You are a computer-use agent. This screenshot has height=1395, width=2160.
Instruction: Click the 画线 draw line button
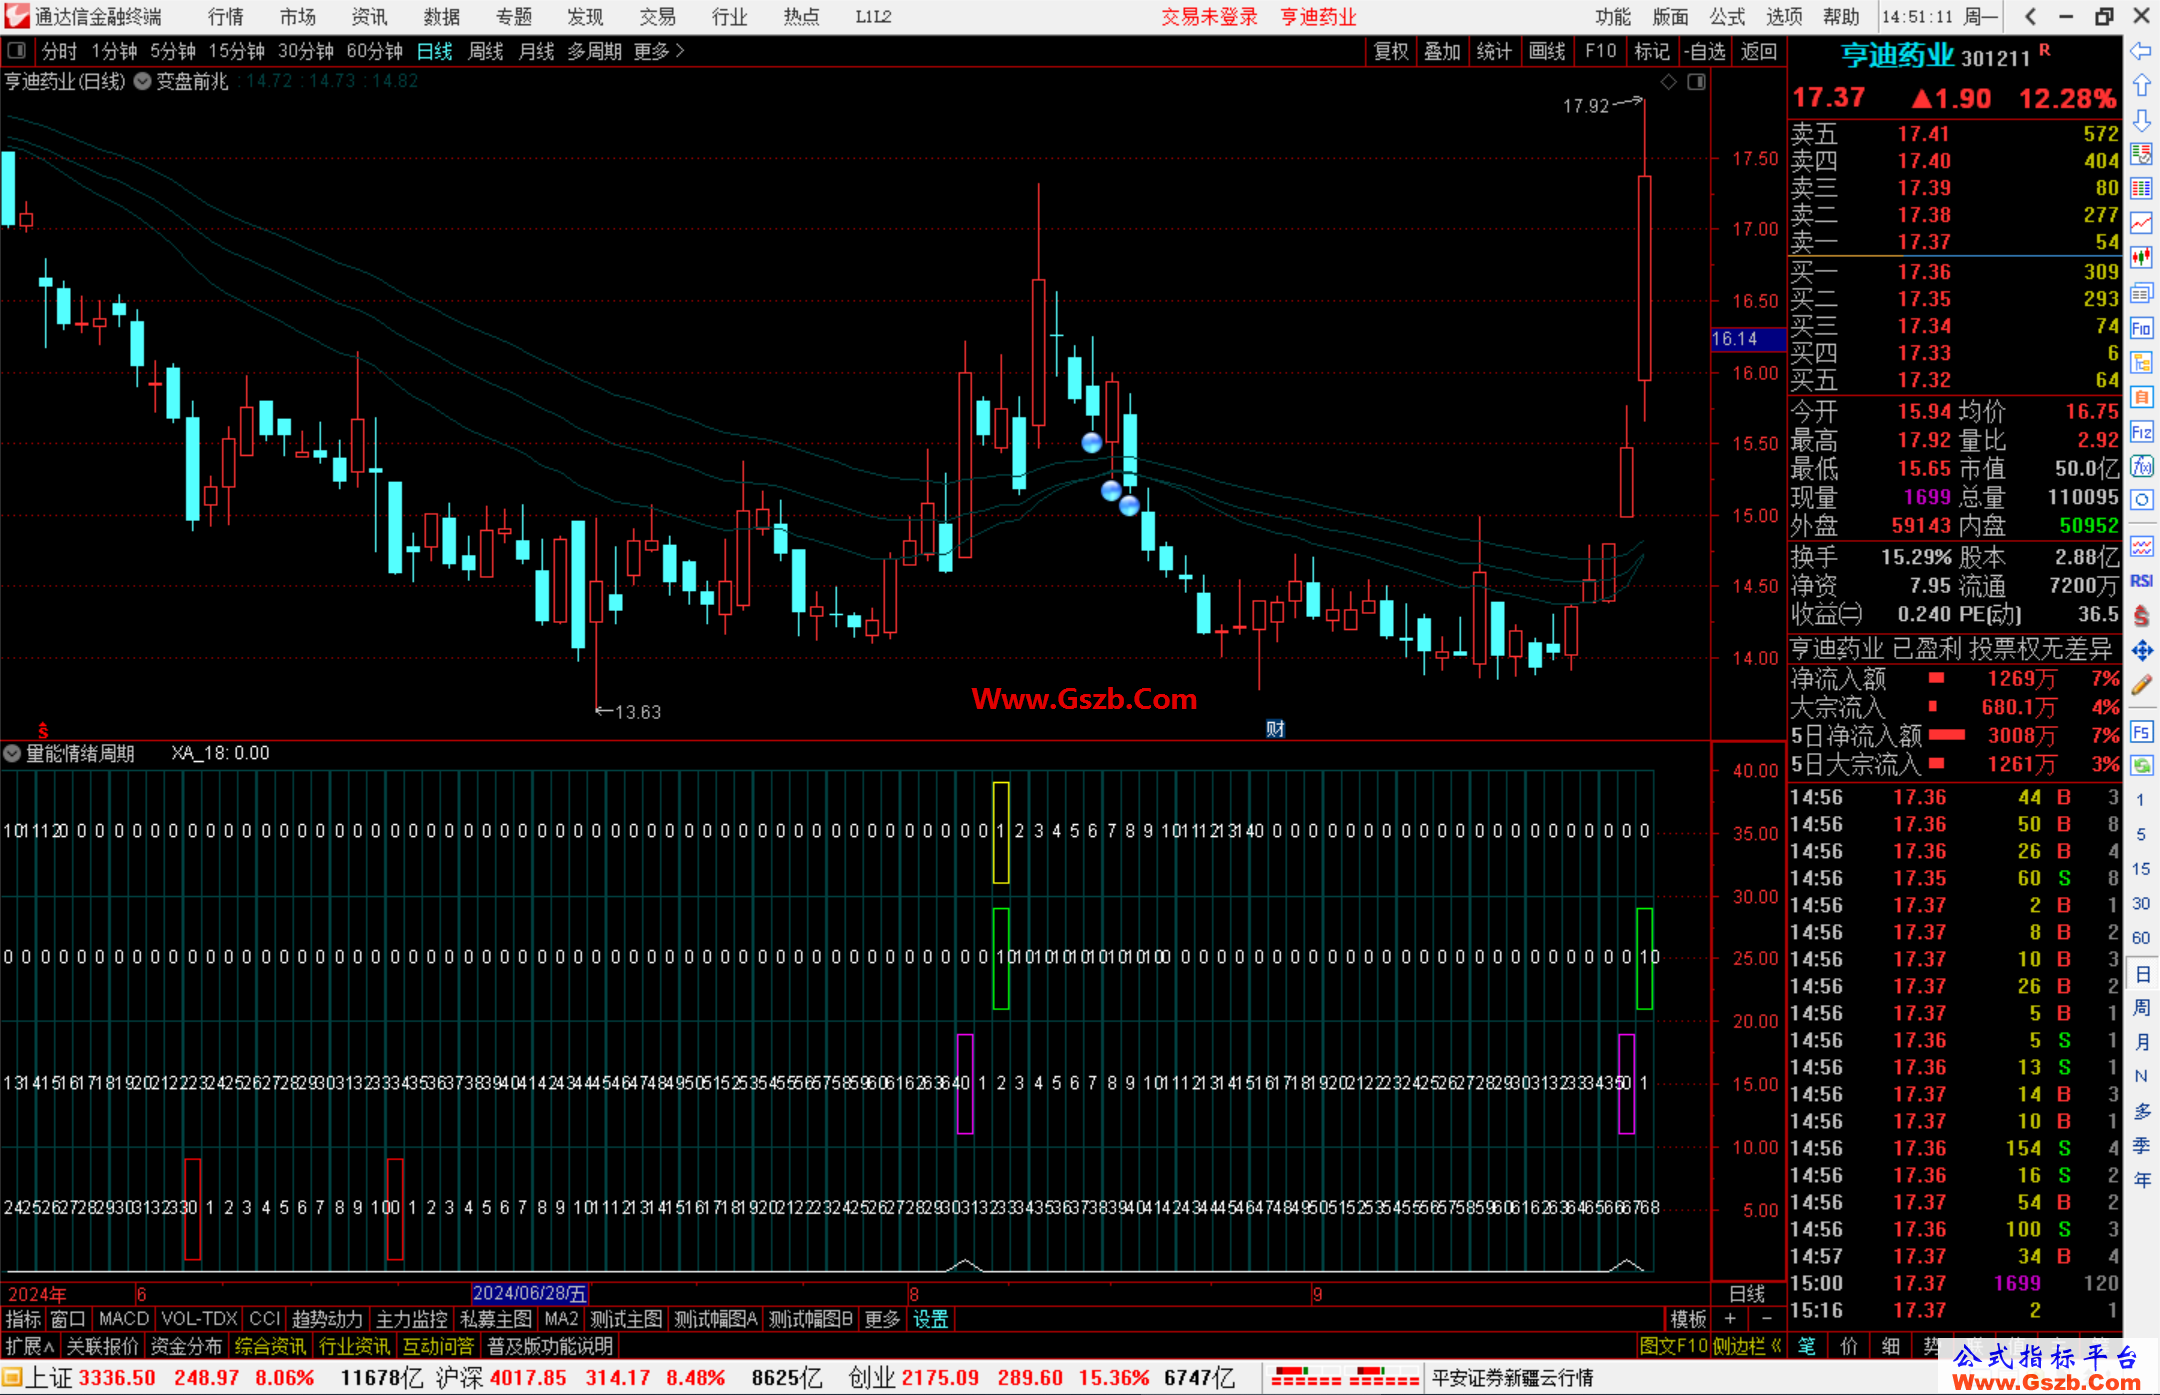1546,51
